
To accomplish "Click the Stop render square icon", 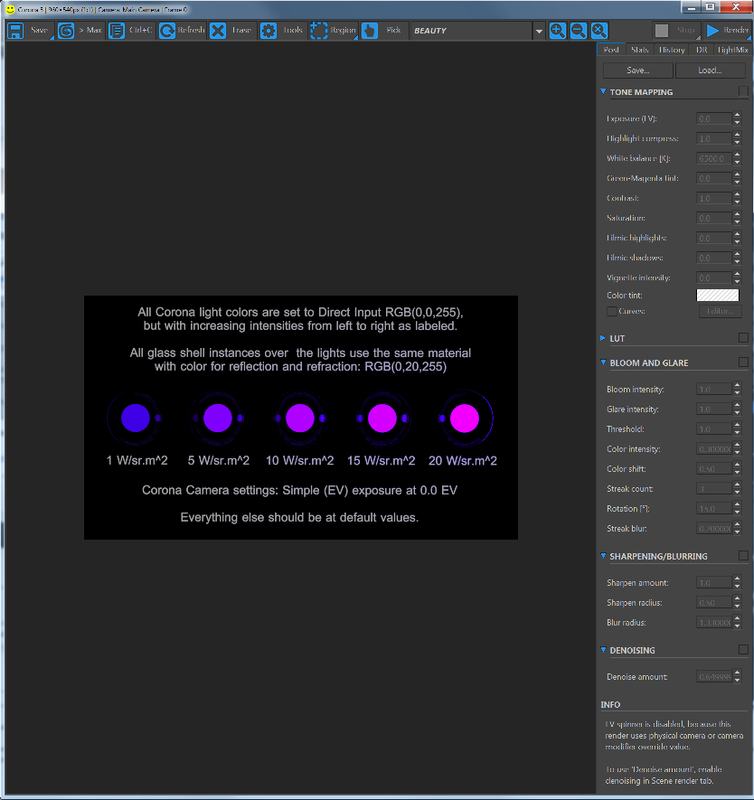I will click(662, 31).
